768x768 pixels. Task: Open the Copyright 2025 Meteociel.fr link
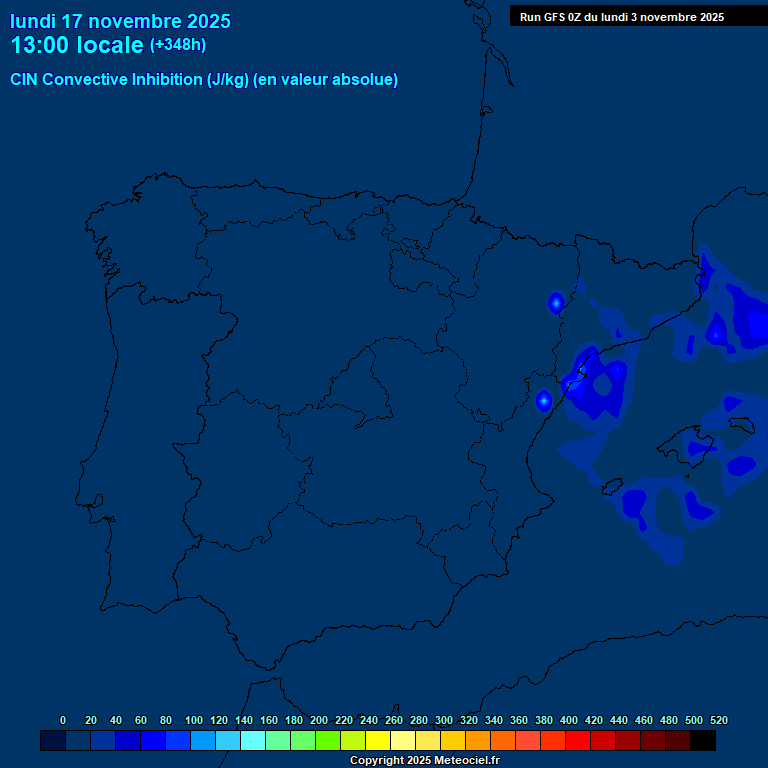point(424,761)
